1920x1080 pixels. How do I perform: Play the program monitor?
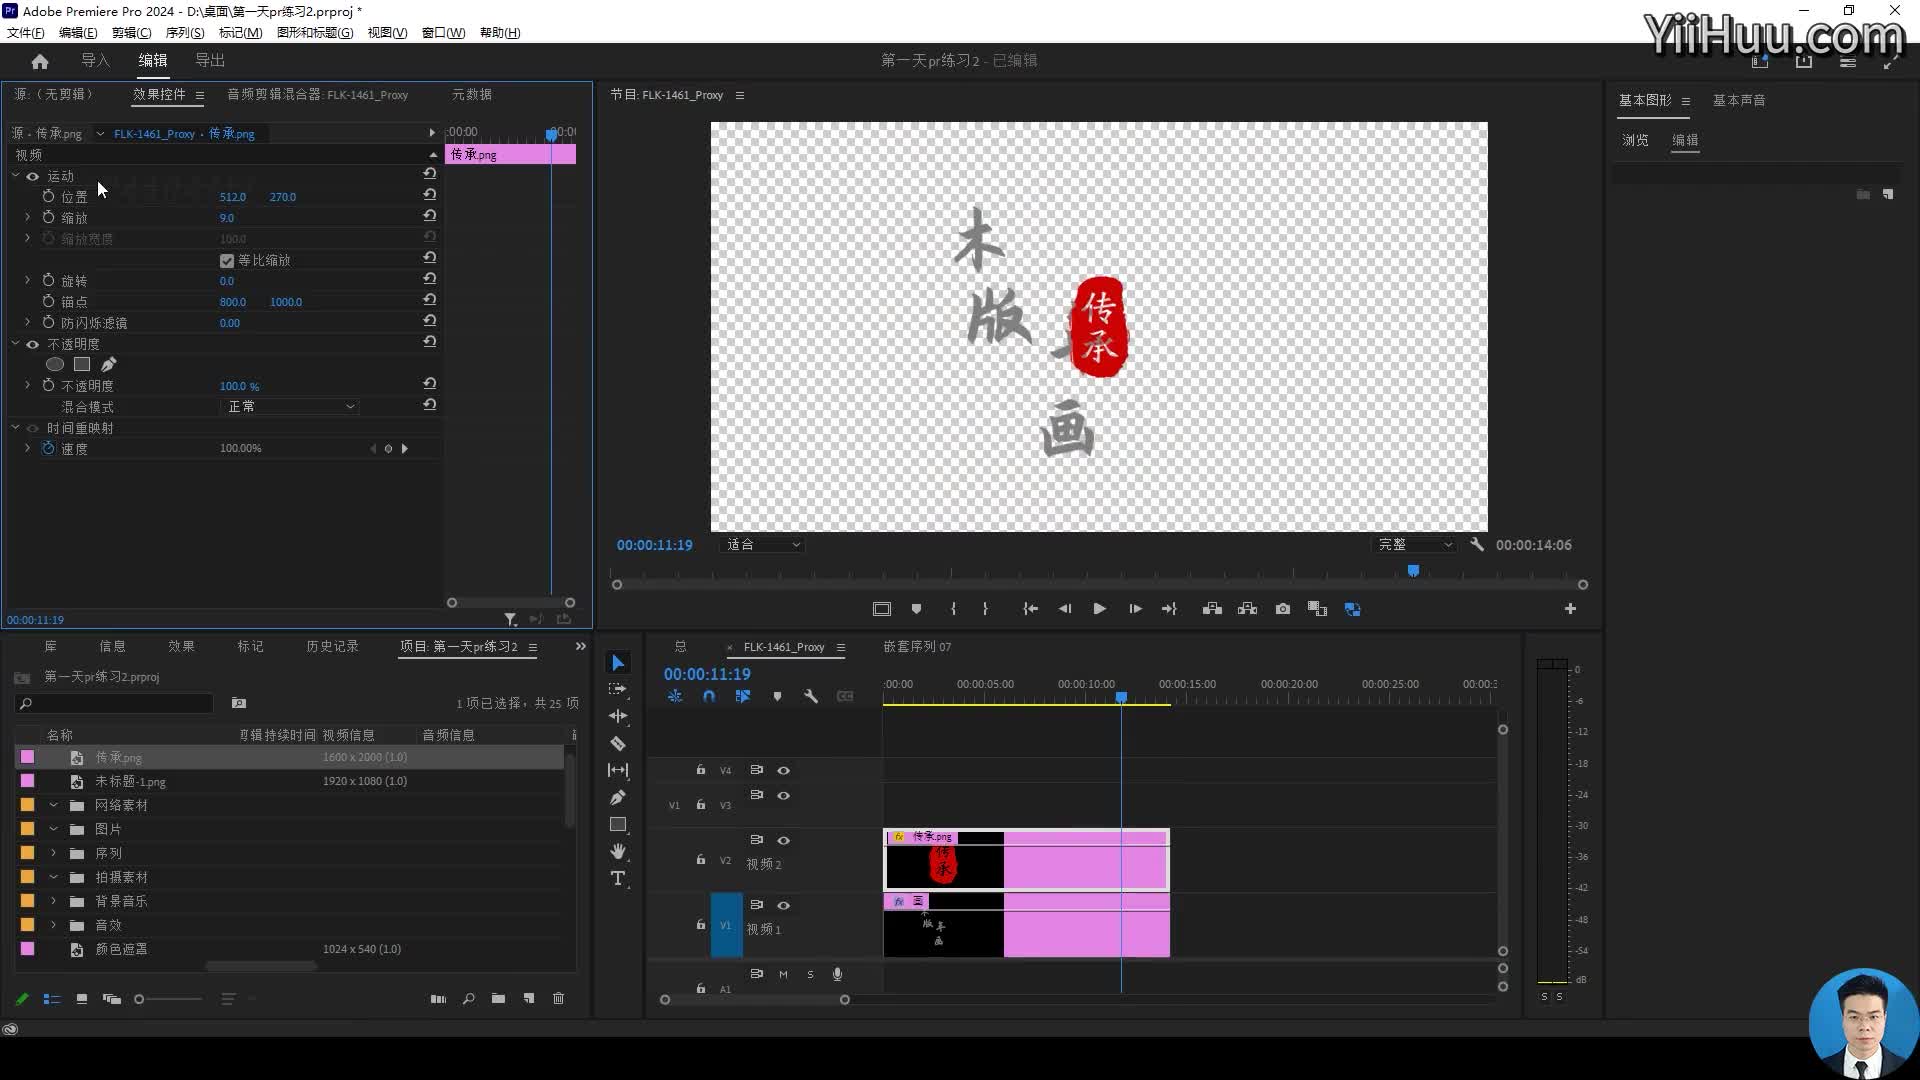[1099, 609]
